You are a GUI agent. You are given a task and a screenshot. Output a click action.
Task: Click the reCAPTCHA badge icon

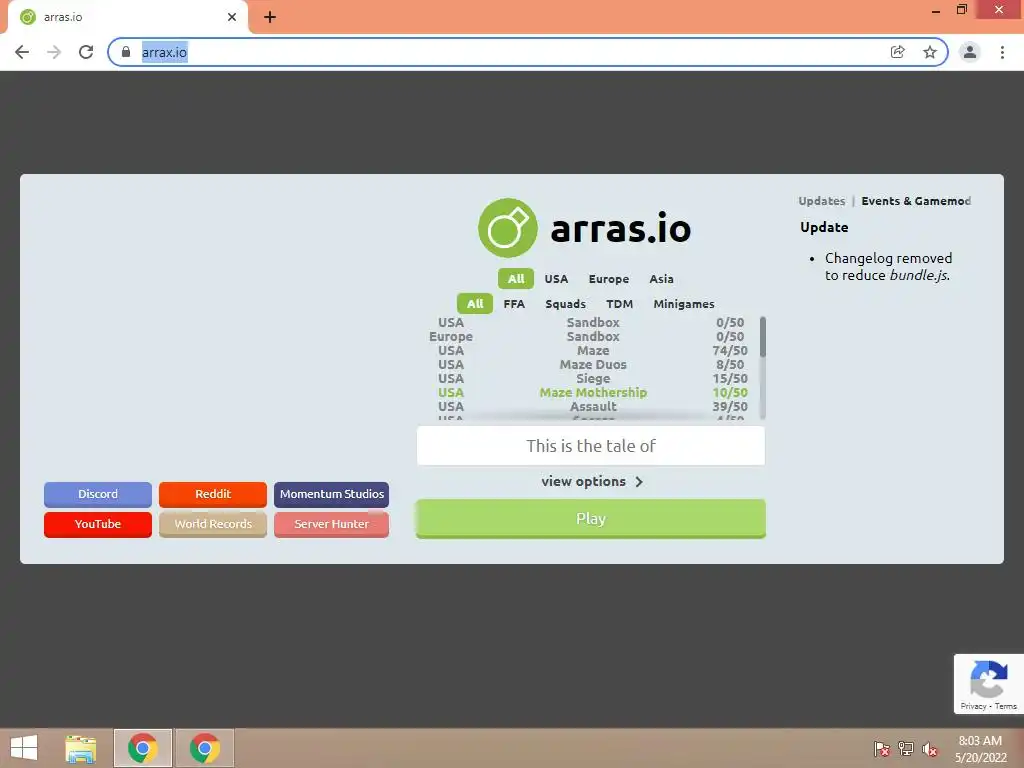pyautogui.click(x=988, y=679)
